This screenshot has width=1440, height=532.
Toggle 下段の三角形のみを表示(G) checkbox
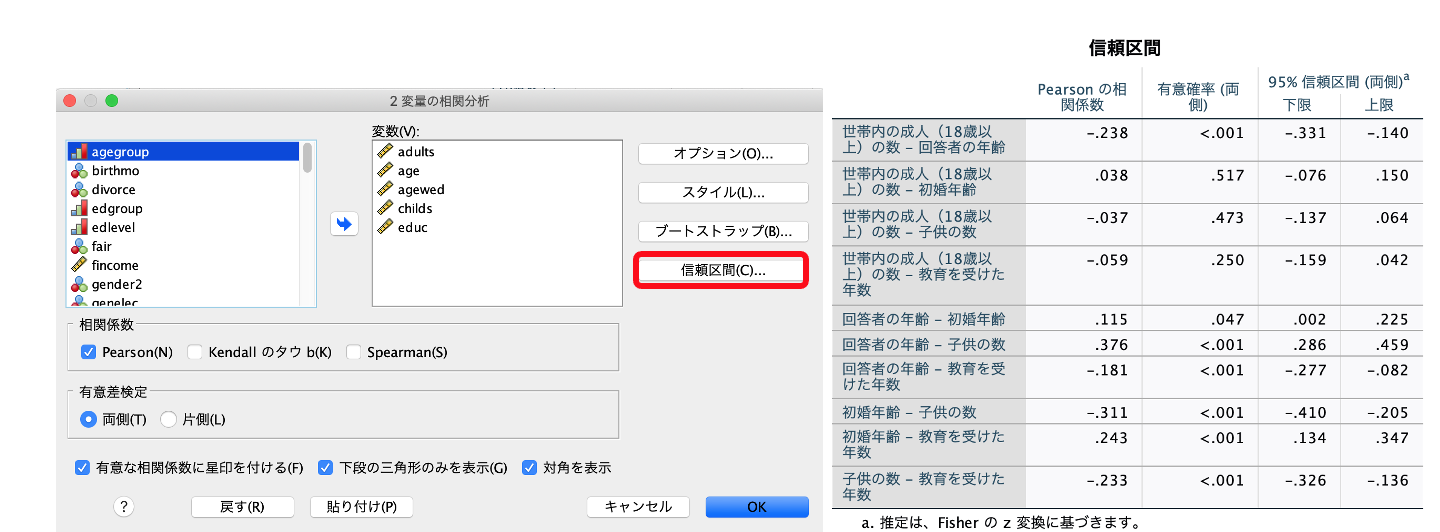[325, 468]
